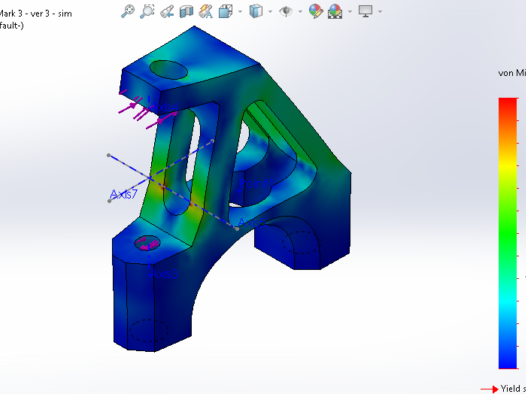The image size is (526, 394).
Task: Open the Apply Scene dropdown arrow
Action: click(350, 11)
